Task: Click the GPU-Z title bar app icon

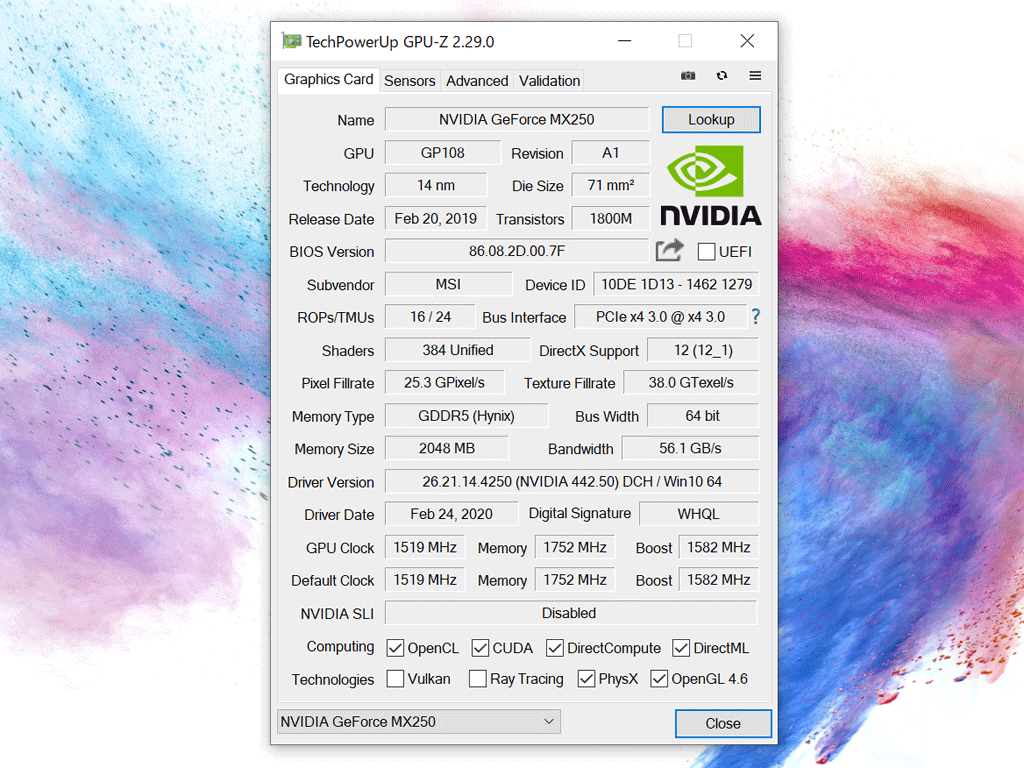Action: click(291, 41)
